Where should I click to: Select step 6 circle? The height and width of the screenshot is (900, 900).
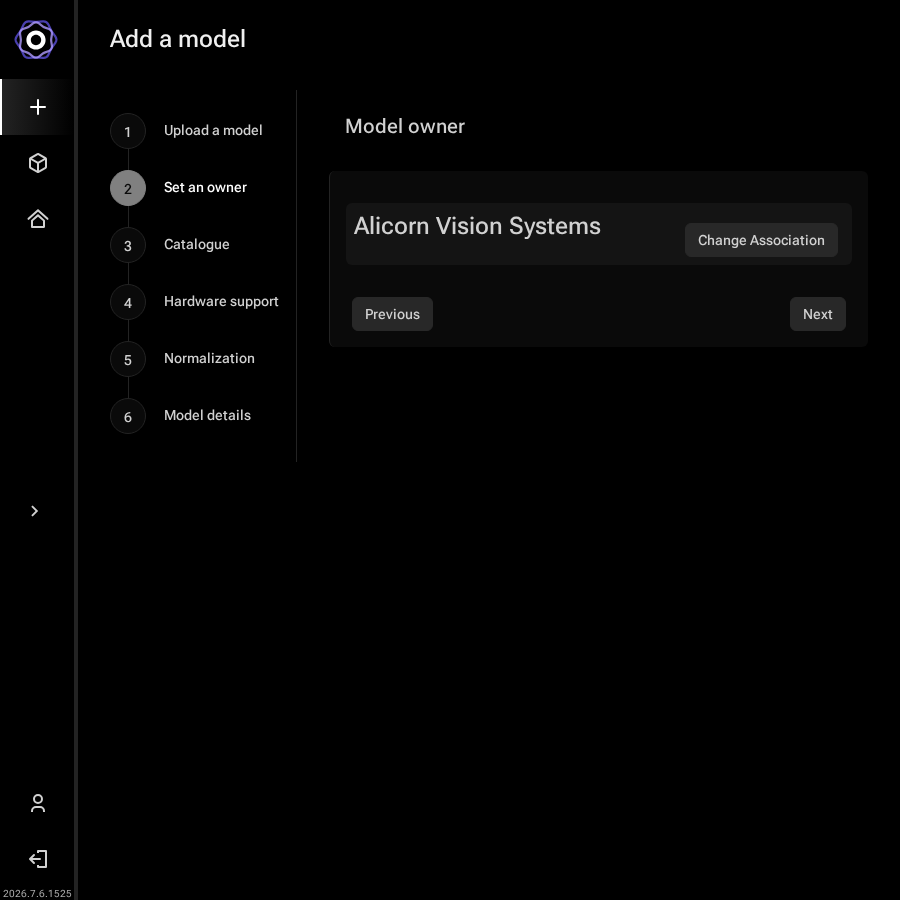pyautogui.click(x=128, y=416)
